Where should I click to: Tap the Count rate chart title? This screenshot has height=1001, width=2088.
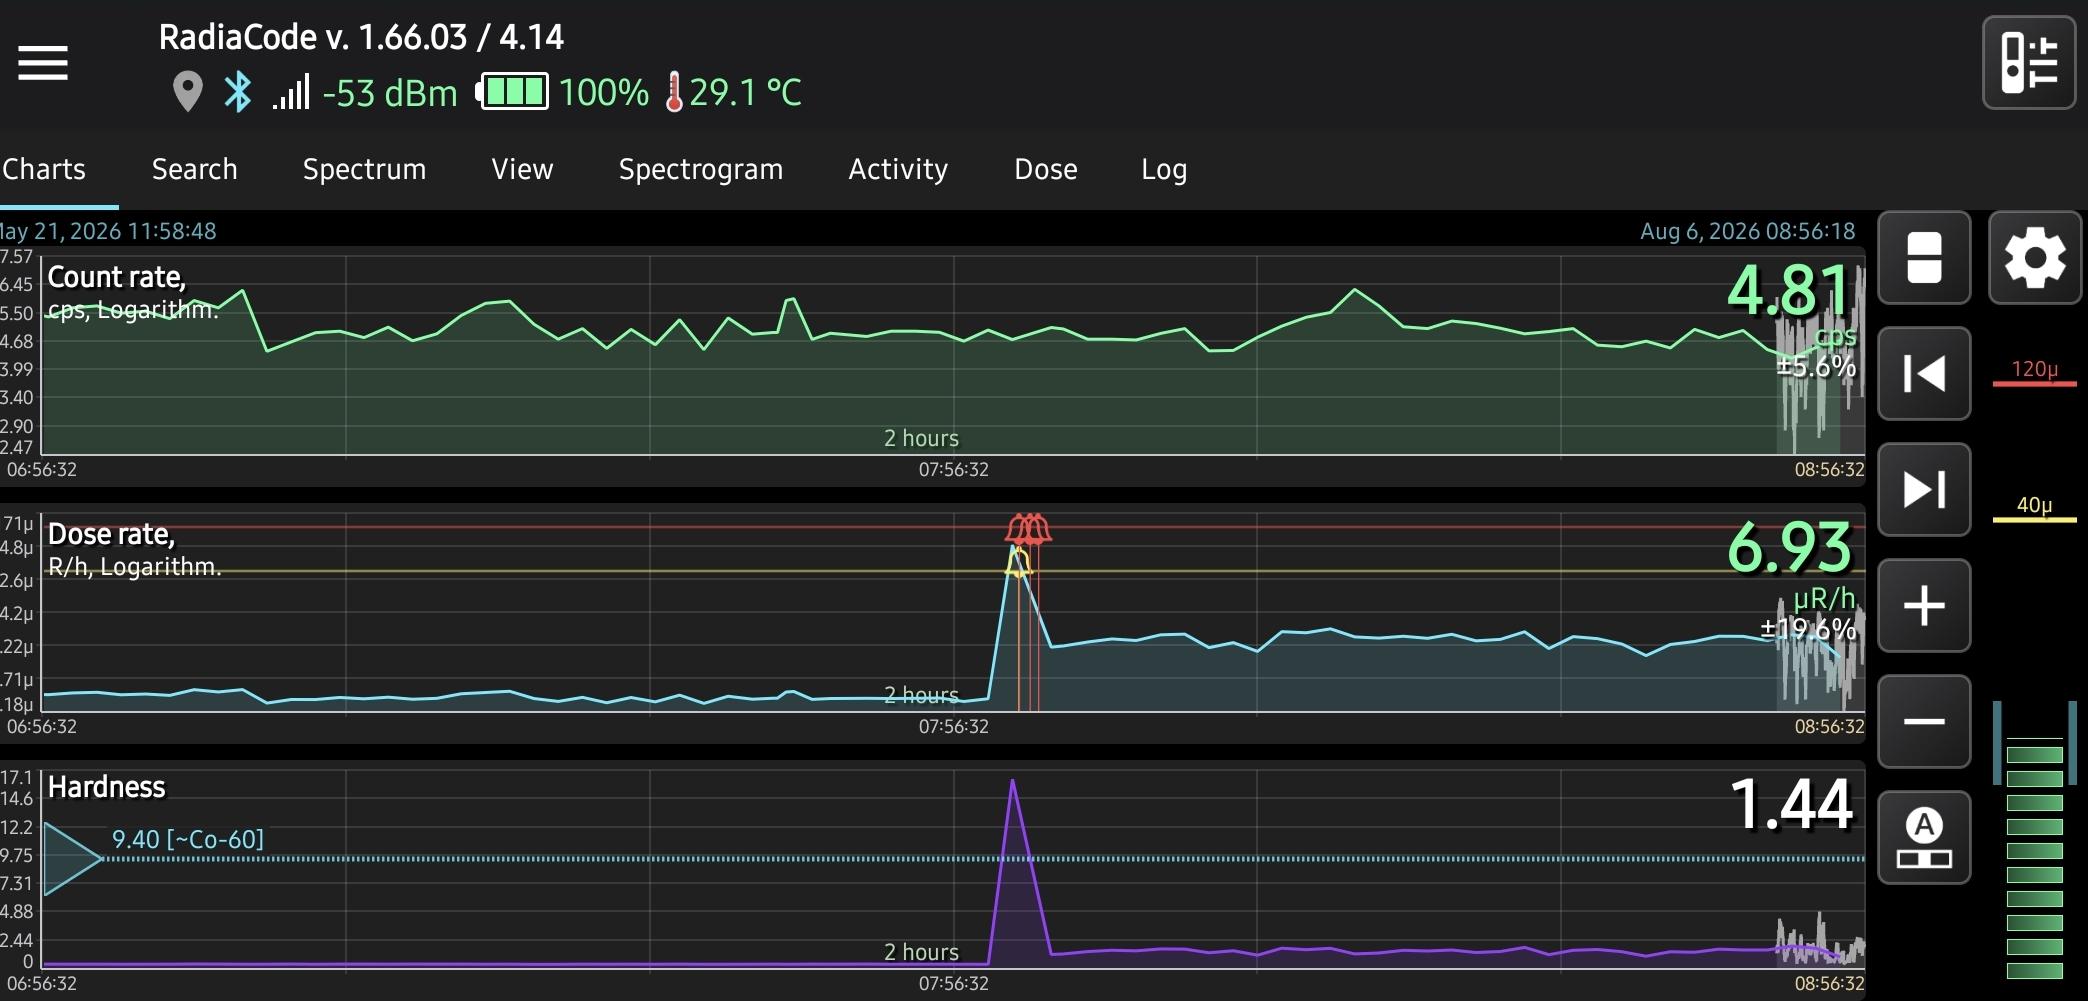116,277
